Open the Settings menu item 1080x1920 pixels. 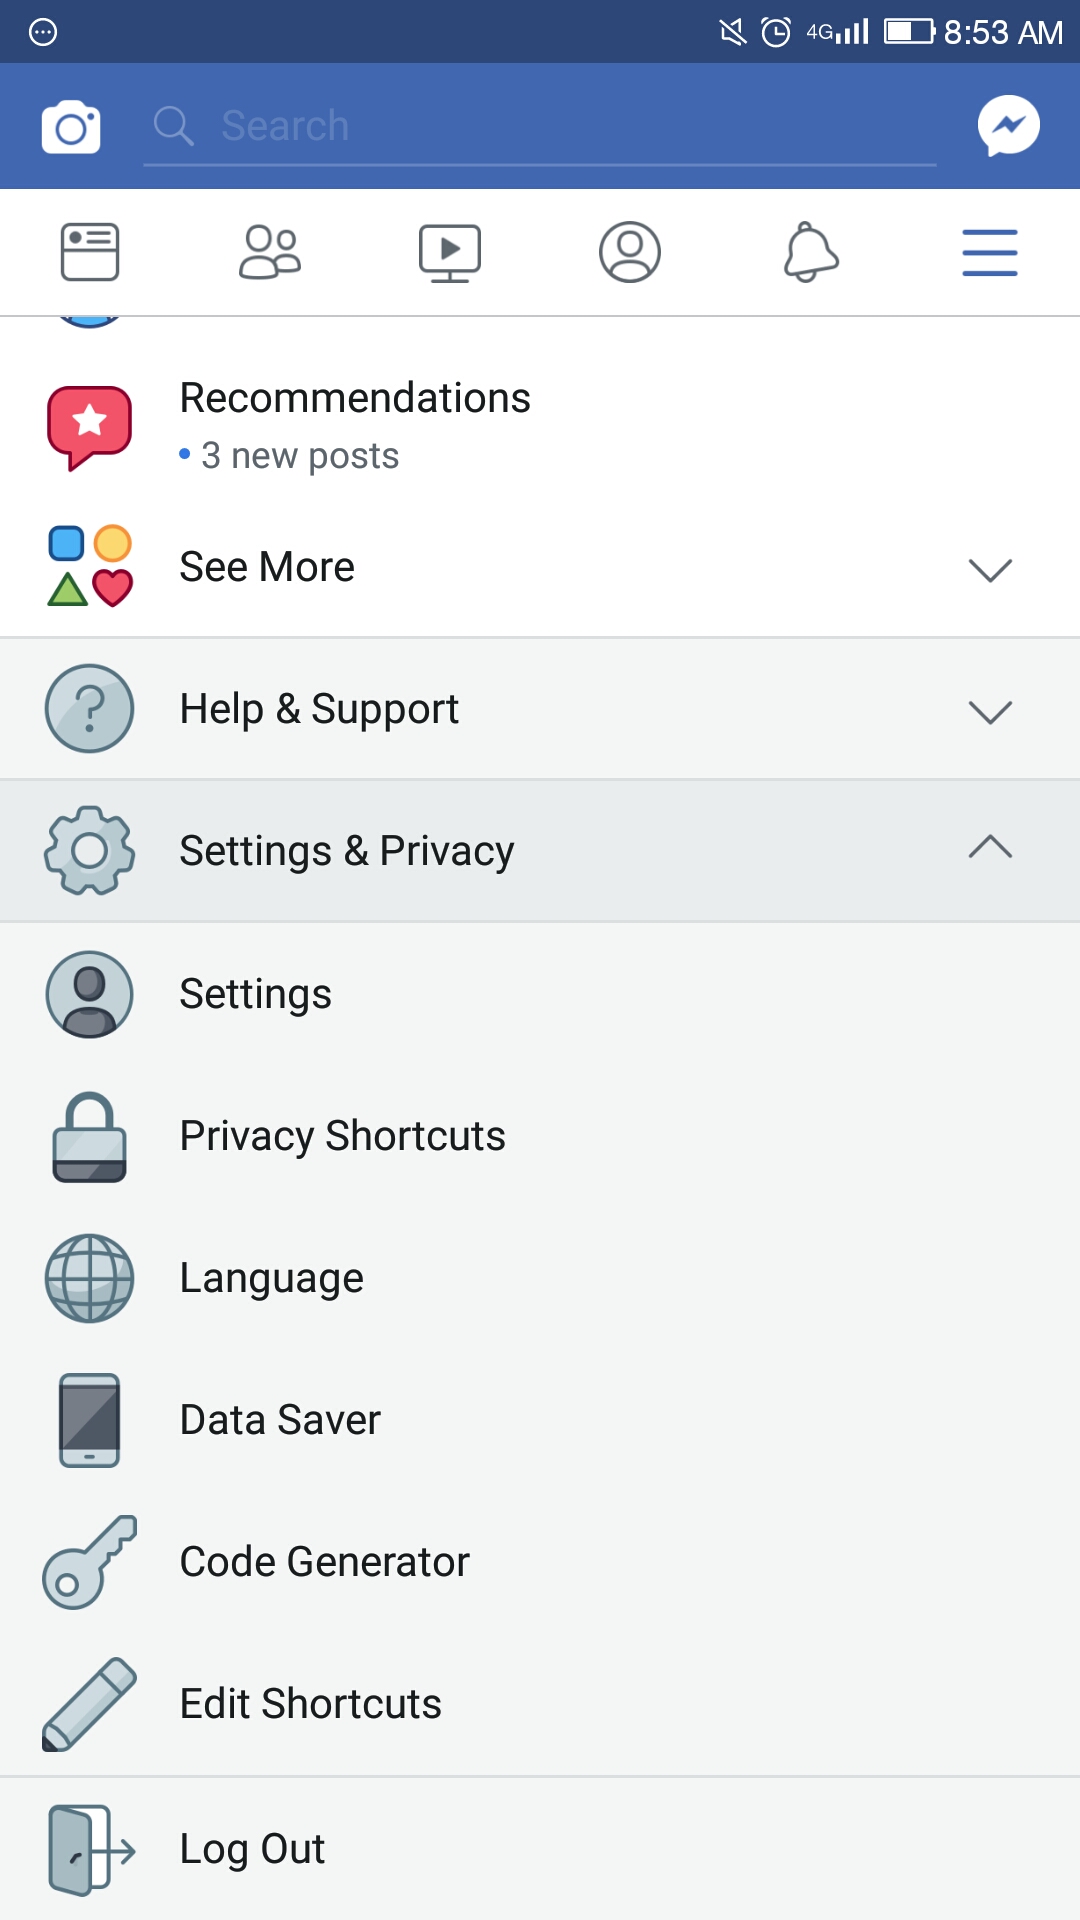[256, 994]
